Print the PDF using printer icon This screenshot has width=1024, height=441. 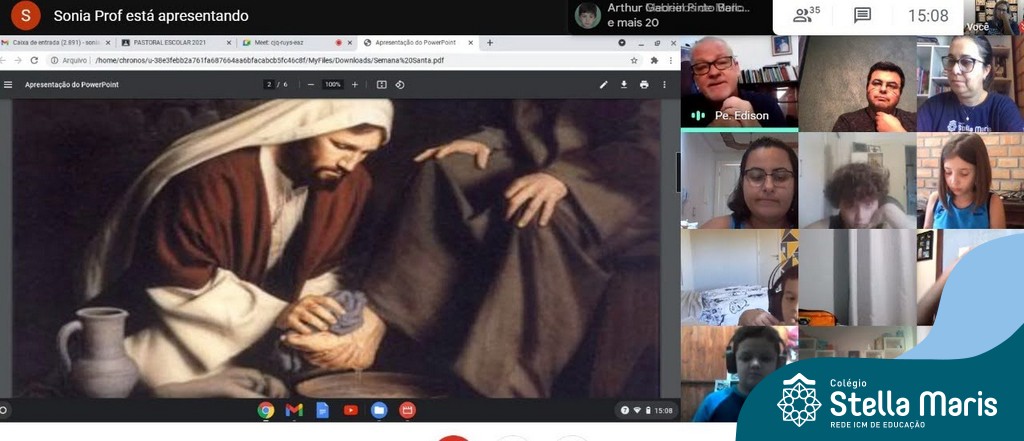click(644, 85)
